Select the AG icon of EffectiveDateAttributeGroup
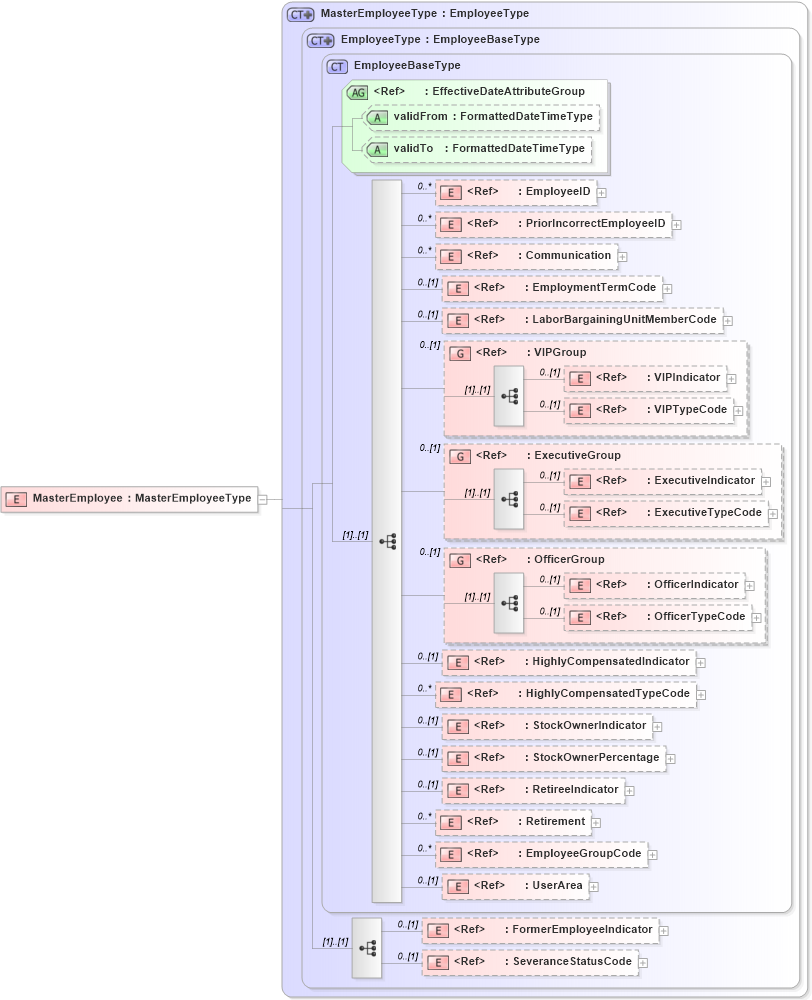The width and height of the screenshot is (812, 1000). 358,91
